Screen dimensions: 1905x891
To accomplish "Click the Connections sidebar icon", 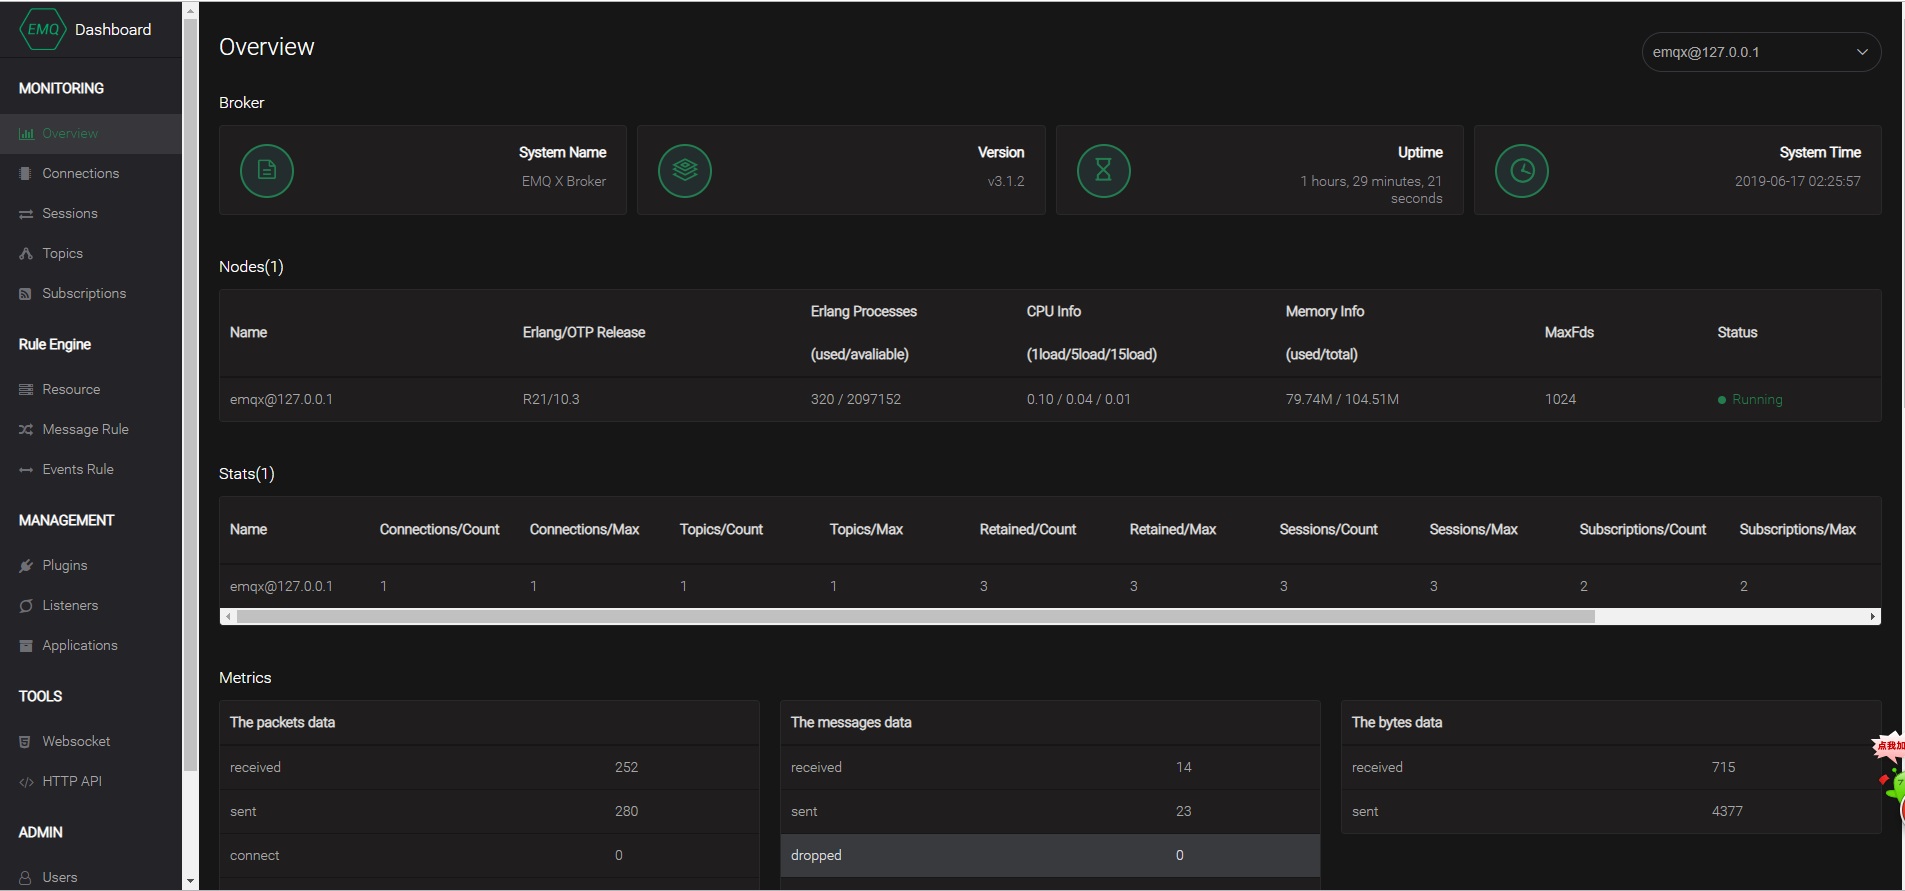I will point(26,173).
